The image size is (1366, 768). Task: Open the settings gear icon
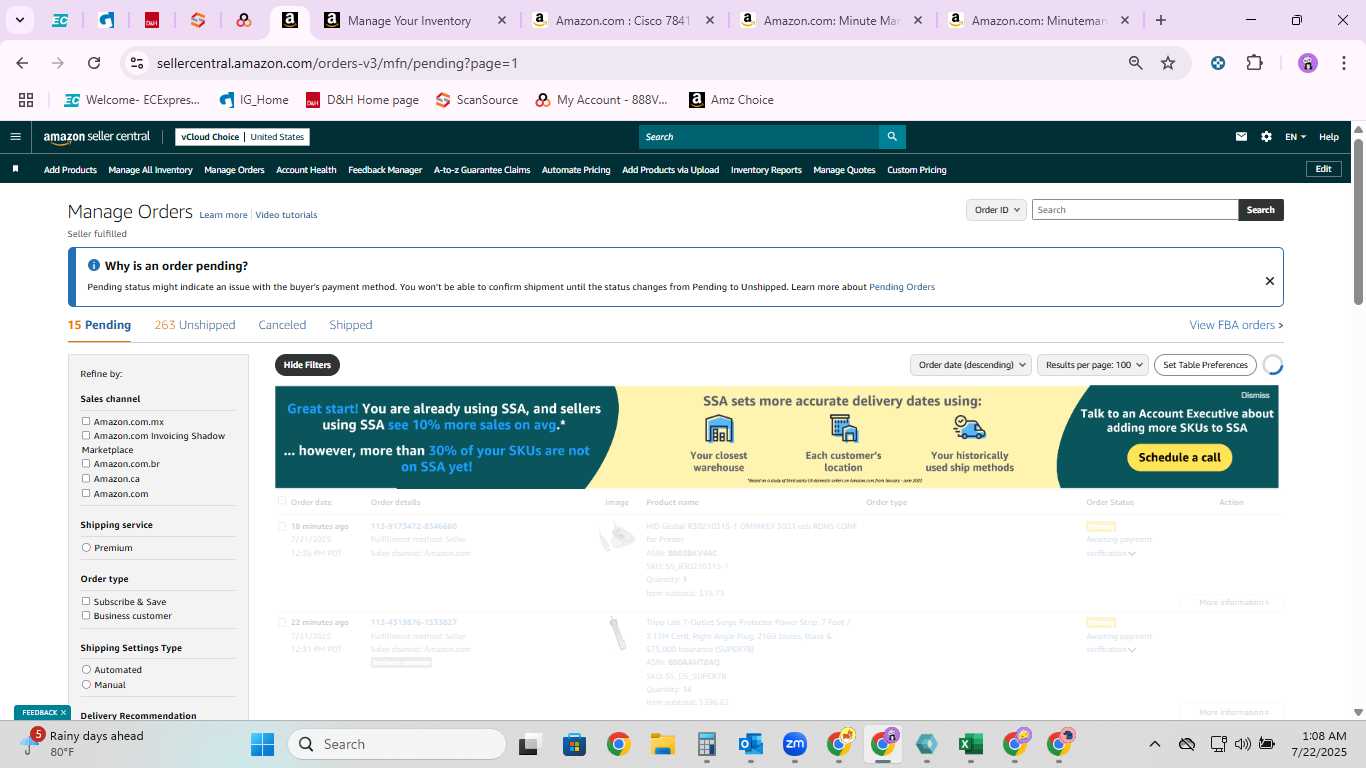click(1266, 137)
